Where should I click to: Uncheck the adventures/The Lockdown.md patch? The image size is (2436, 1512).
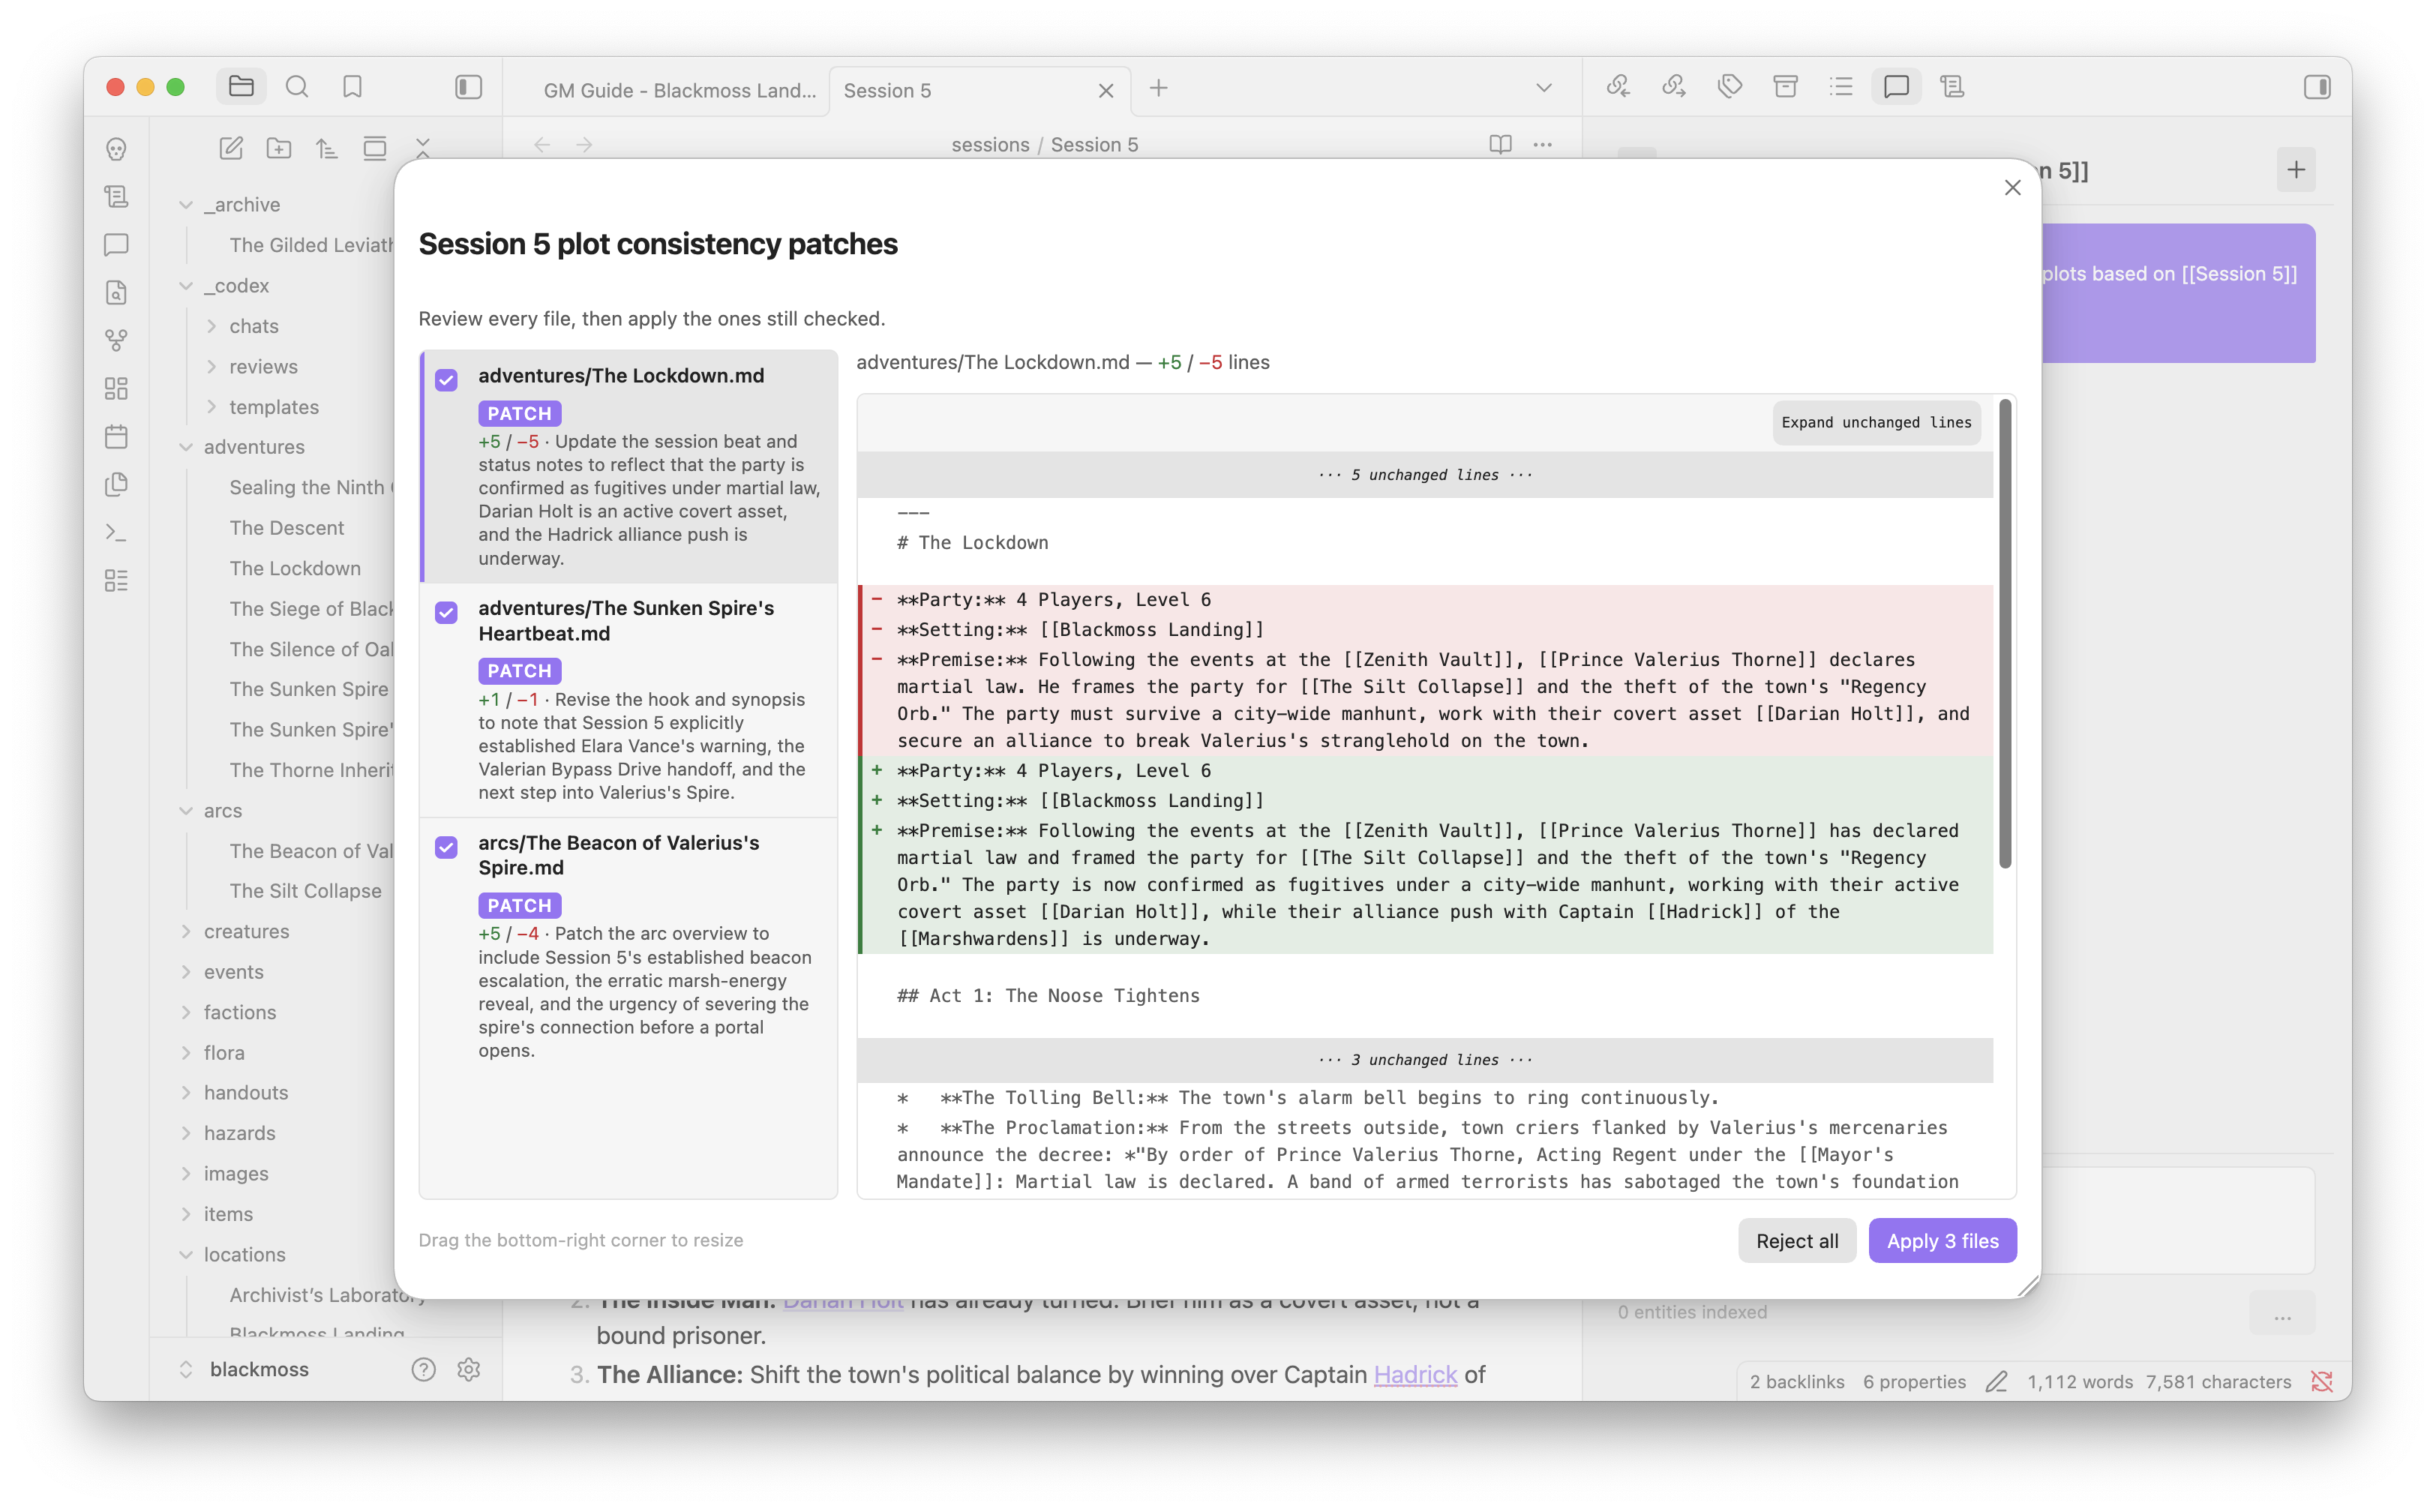tap(447, 380)
